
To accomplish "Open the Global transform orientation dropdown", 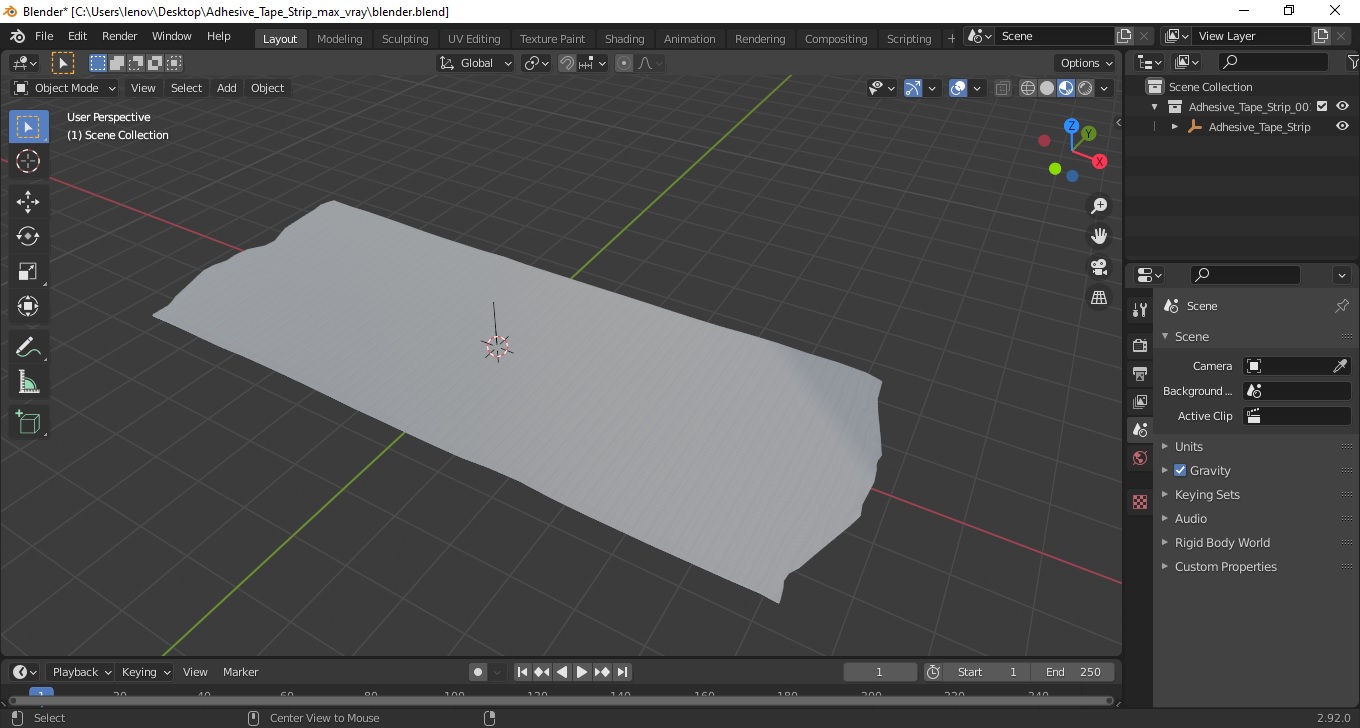I will click(476, 63).
